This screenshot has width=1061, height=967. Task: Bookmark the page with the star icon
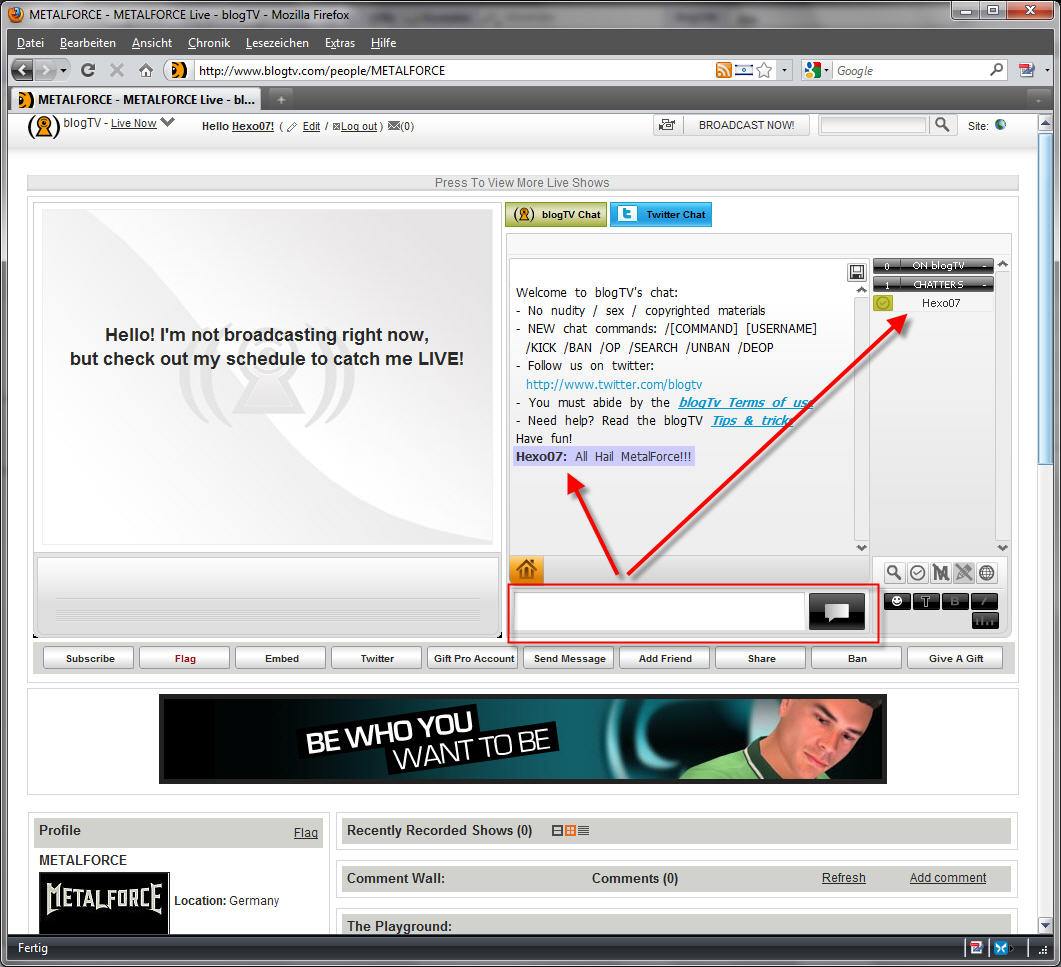tap(764, 70)
